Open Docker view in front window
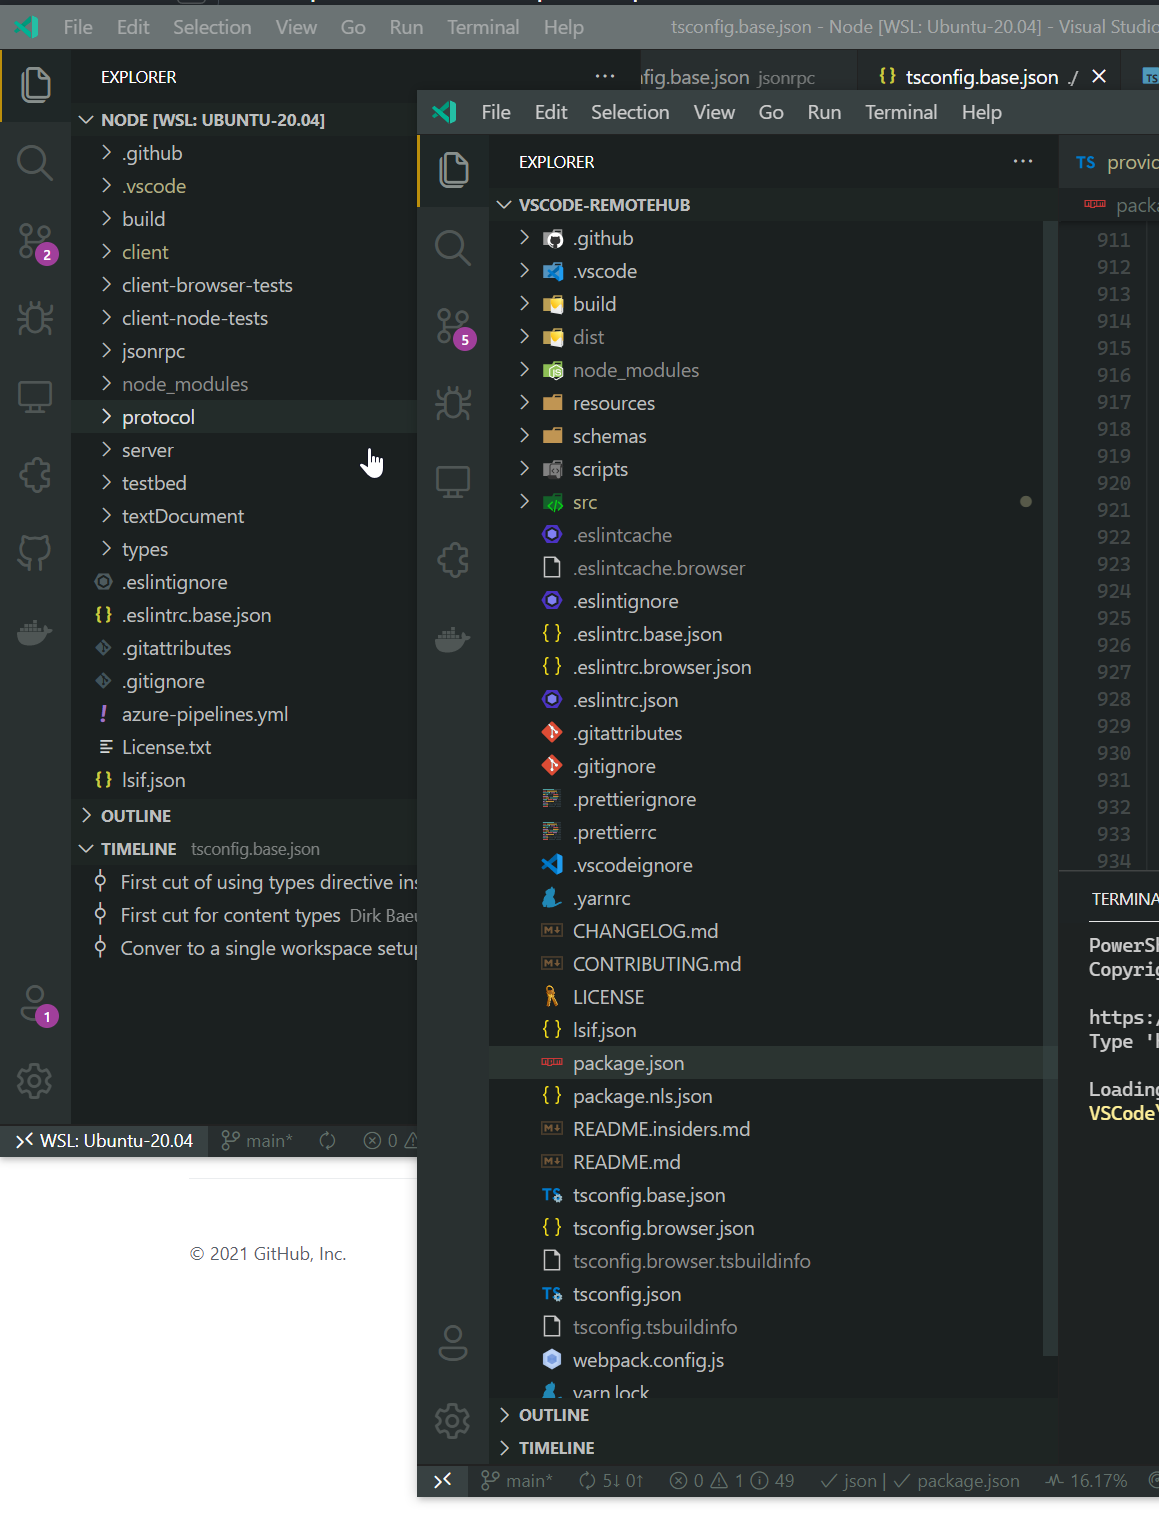This screenshot has width=1159, height=1514. point(453,638)
